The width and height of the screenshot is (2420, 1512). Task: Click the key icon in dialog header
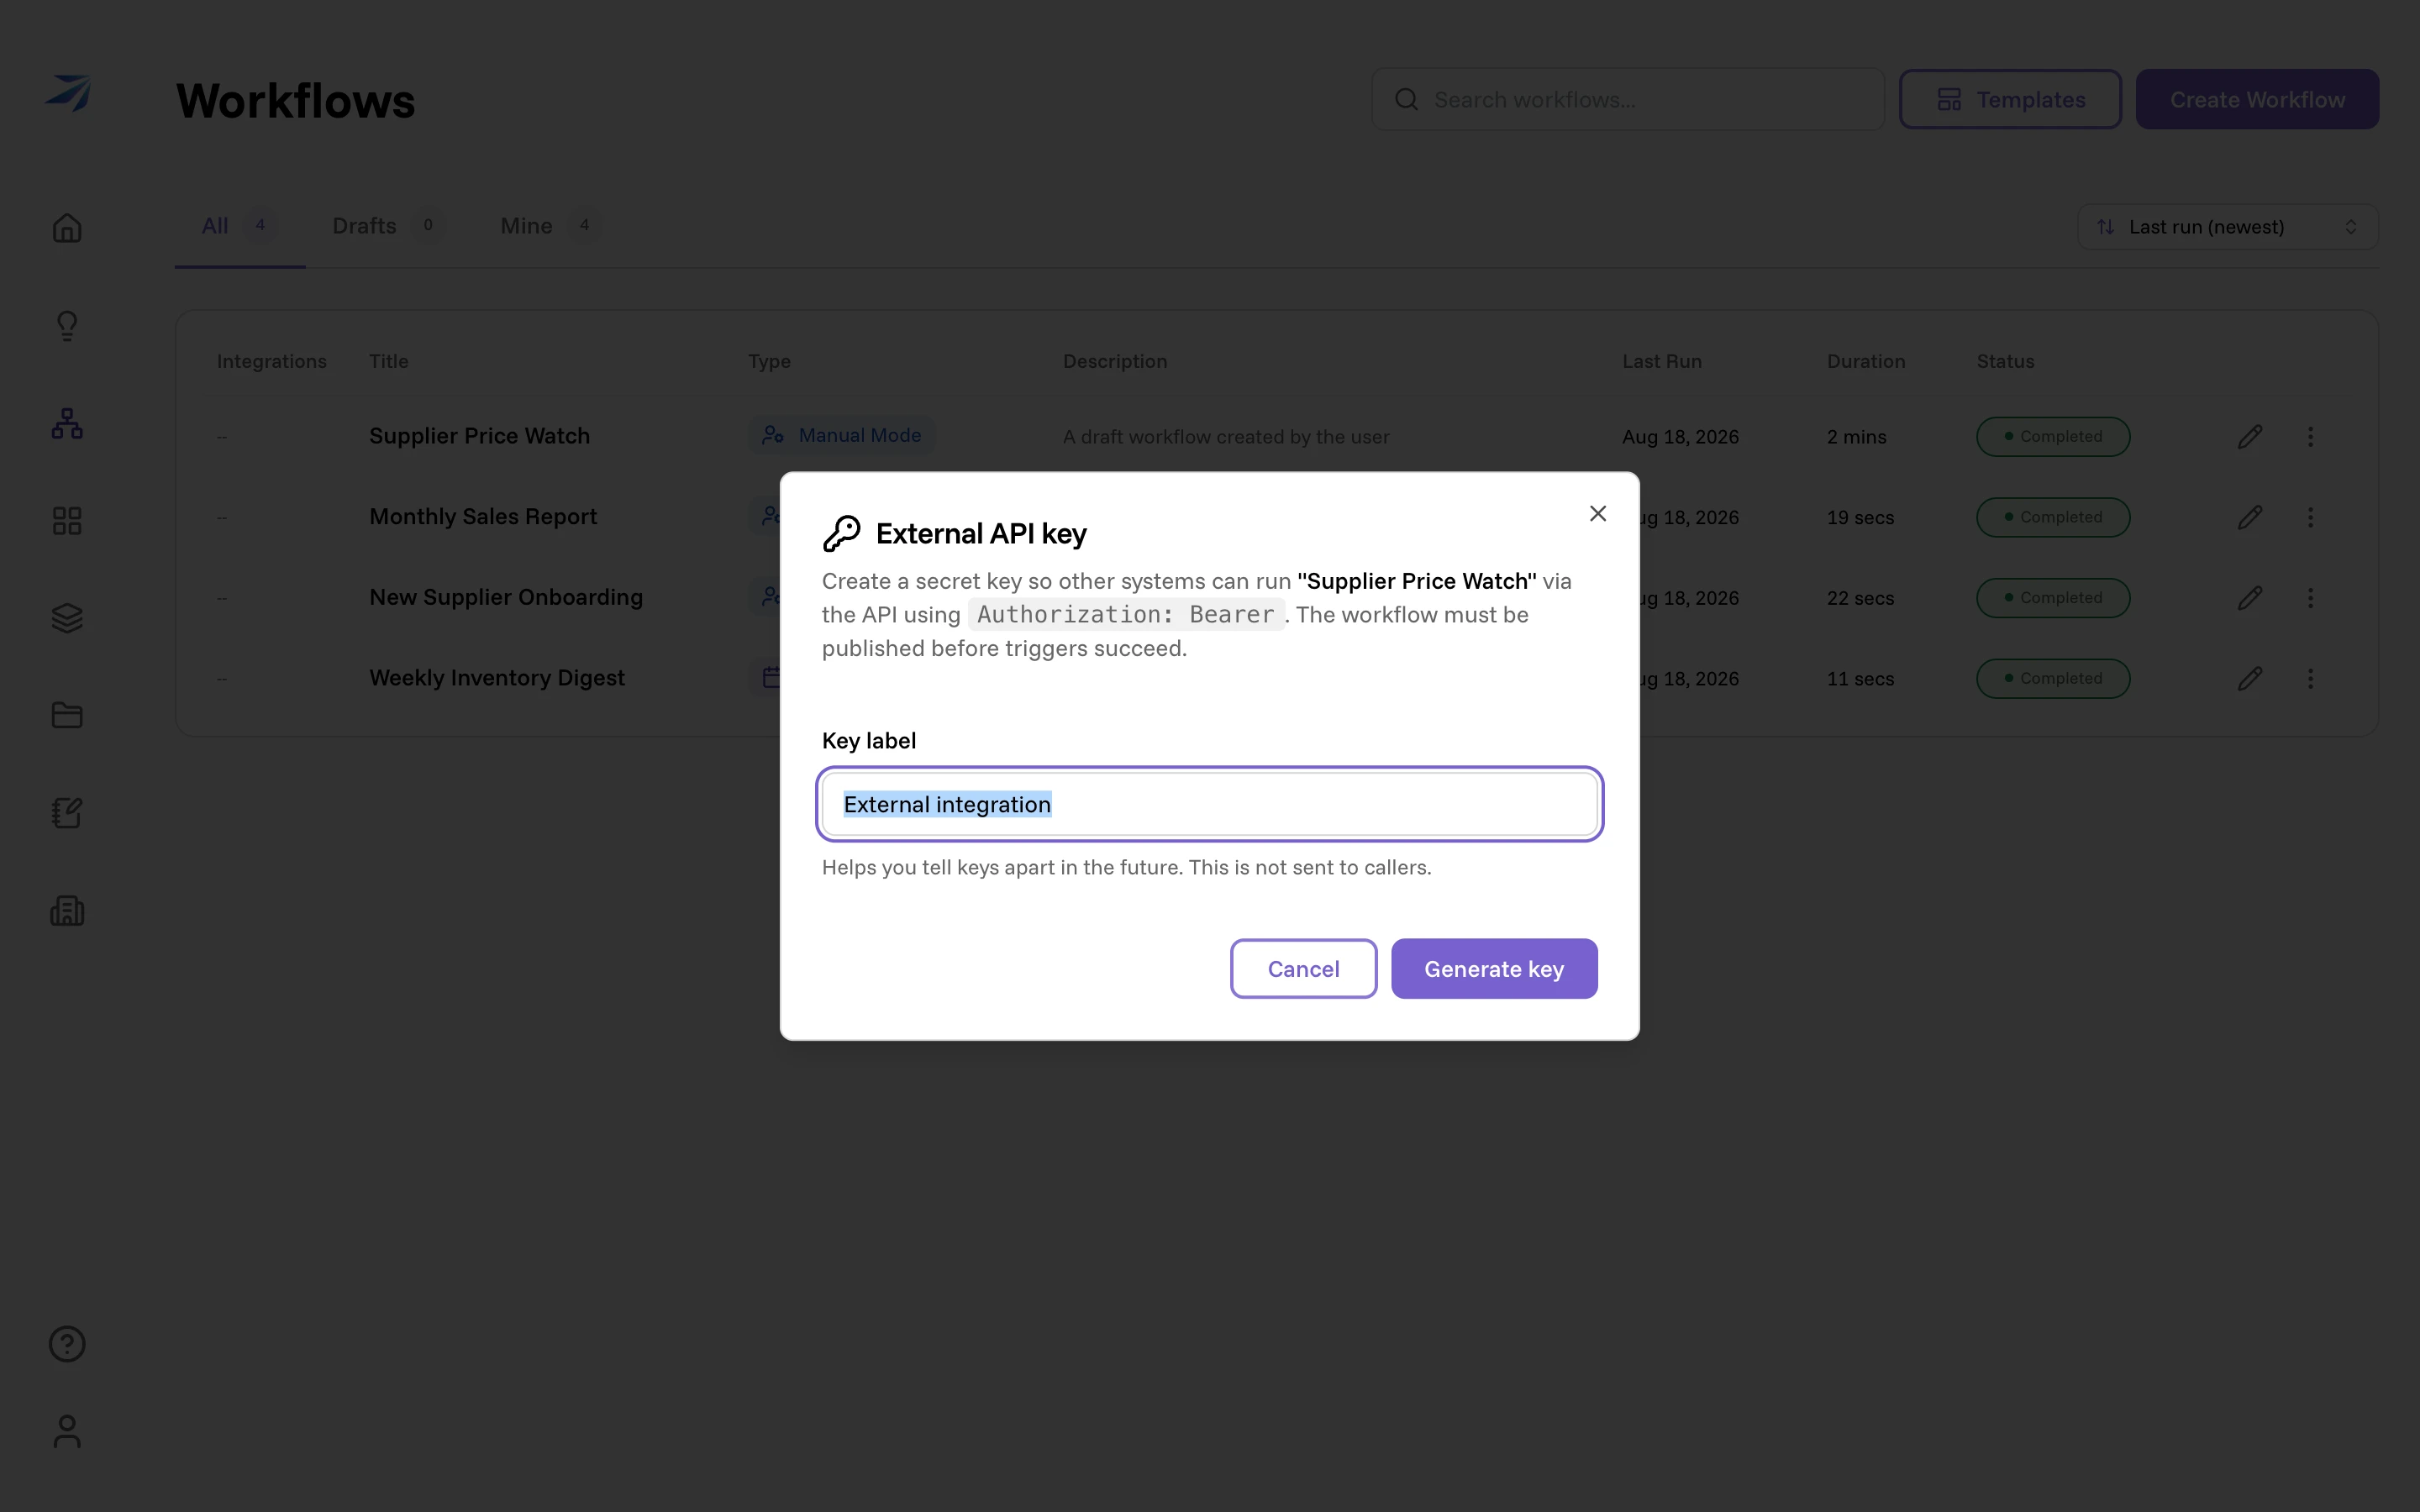(x=842, y=533)
